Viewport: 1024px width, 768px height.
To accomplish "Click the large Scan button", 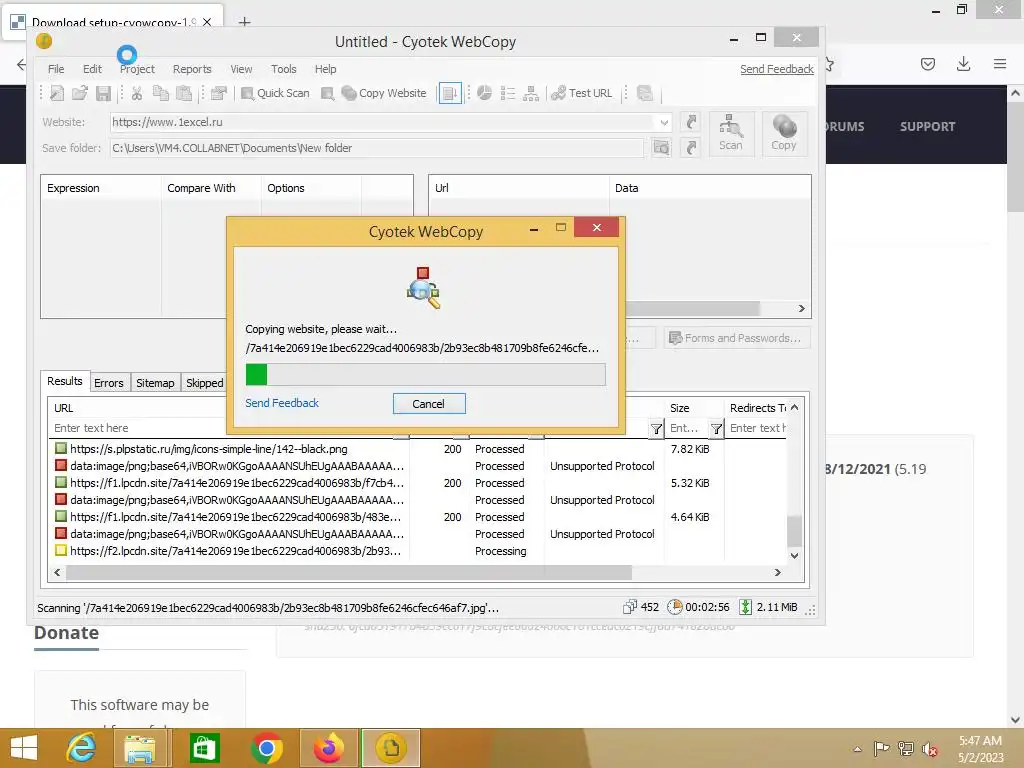I will point(731,133).
